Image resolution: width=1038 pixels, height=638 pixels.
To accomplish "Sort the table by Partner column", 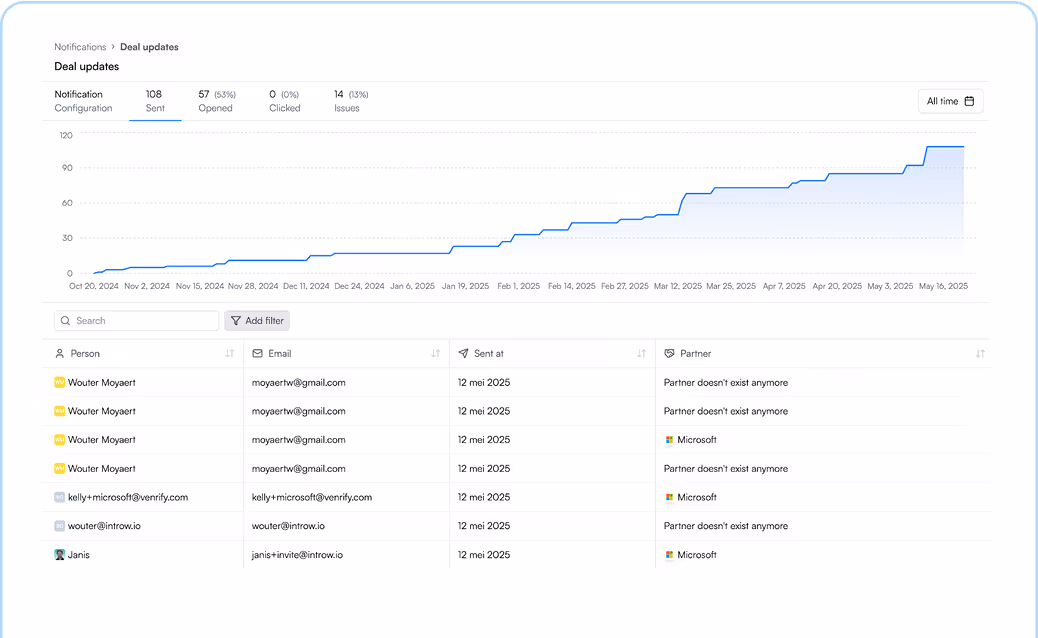I will click(980, 353).
